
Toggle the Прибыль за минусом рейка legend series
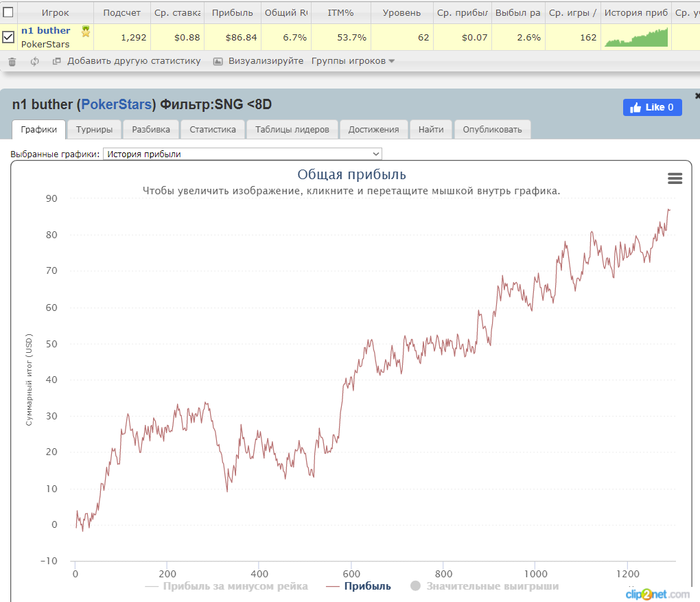[x=227, y=586]
